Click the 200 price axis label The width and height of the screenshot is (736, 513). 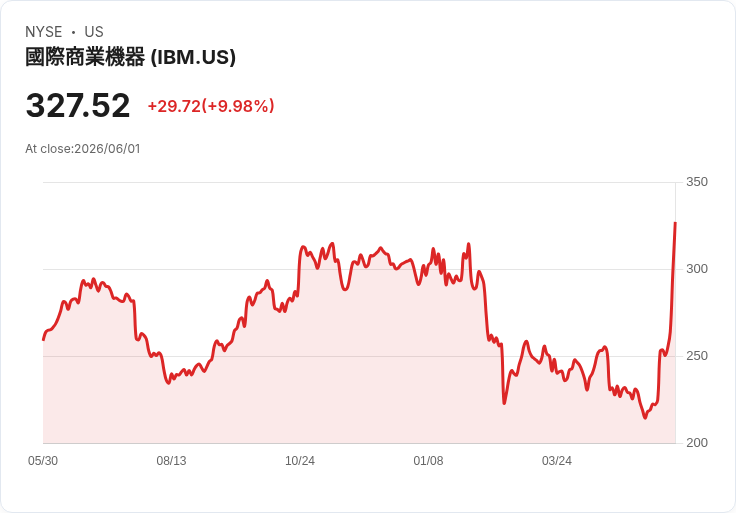tap(697, 443)
